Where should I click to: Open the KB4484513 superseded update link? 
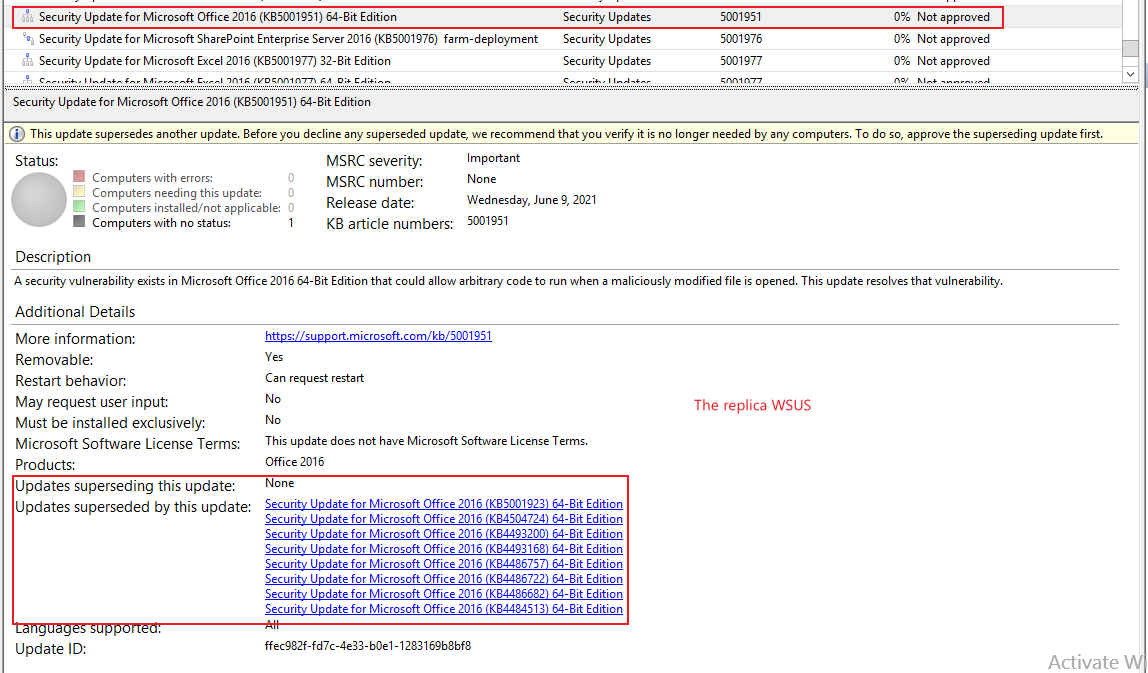(444, 608)
